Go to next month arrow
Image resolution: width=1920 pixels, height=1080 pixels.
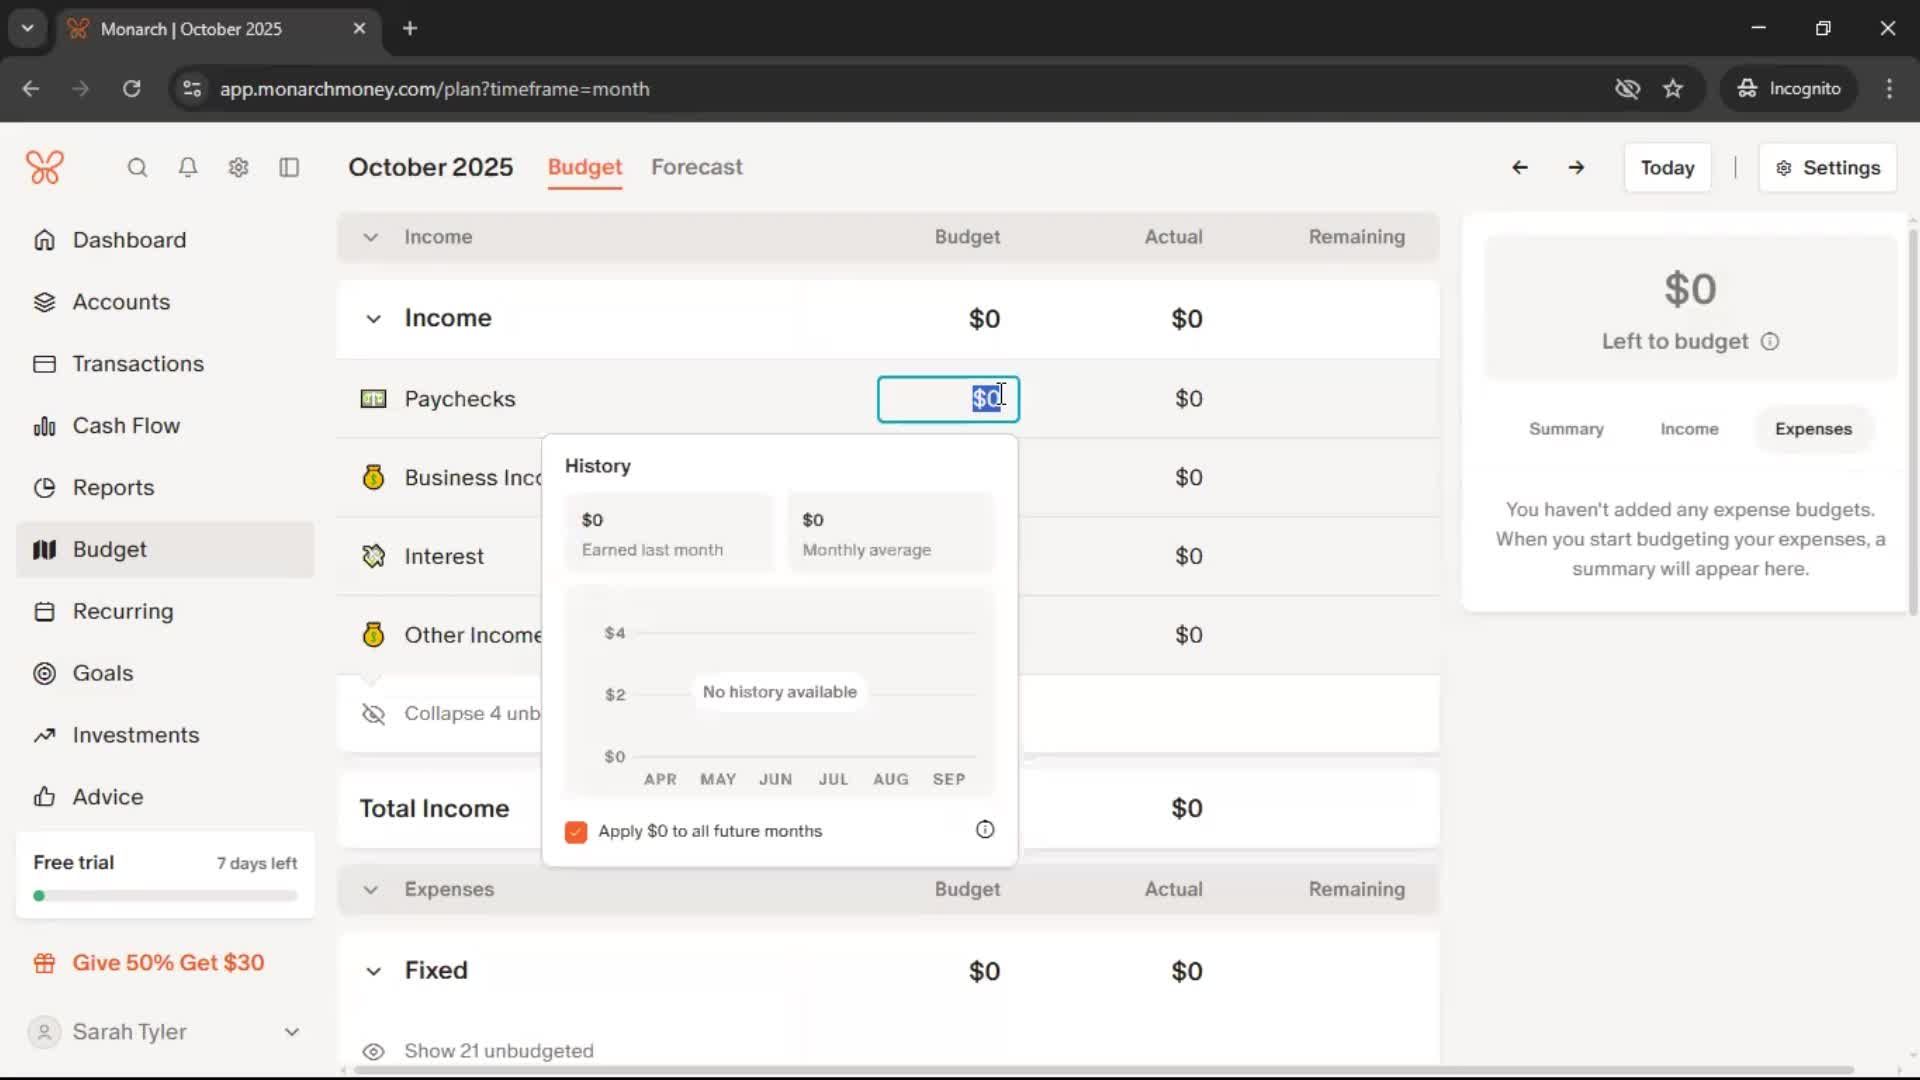(1576, 167)
